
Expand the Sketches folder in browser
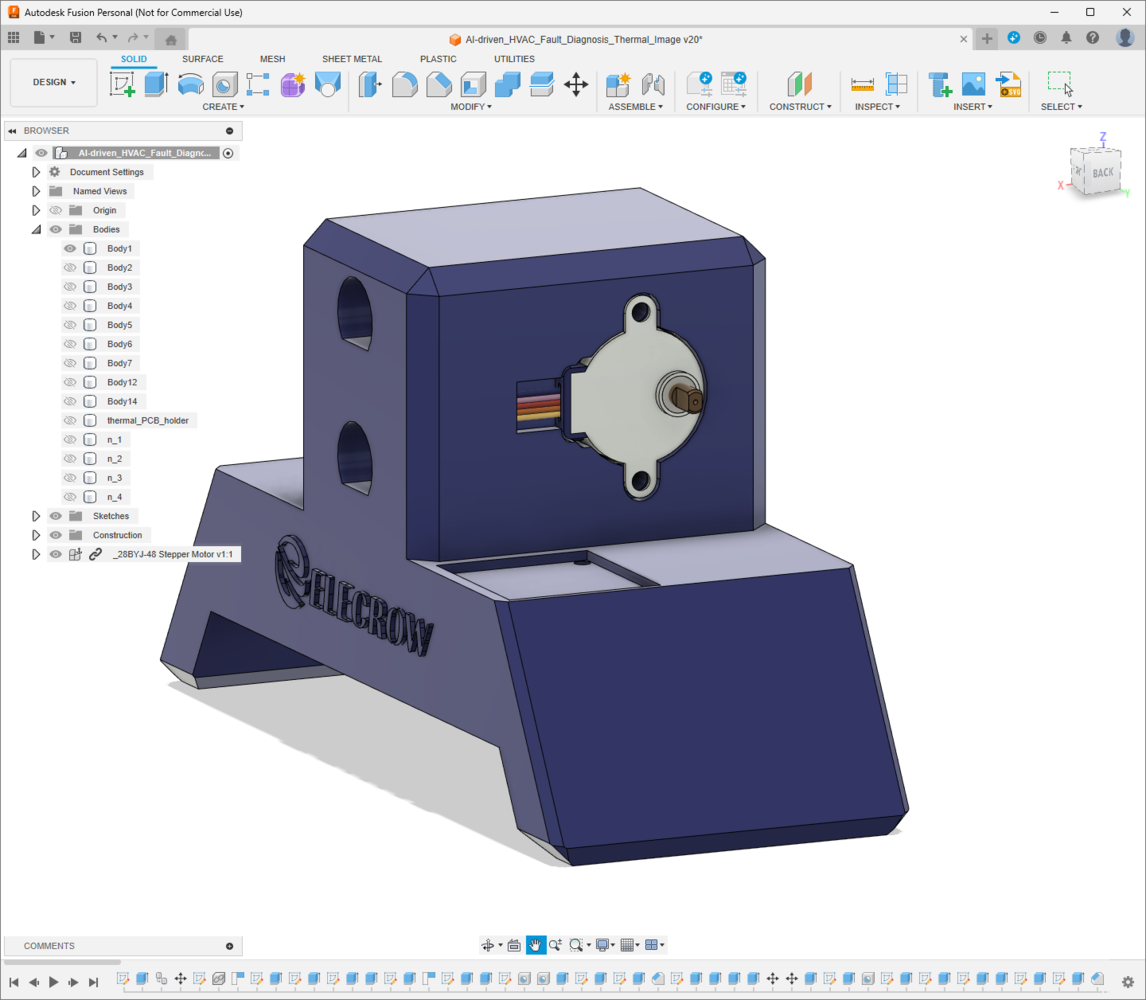36,517
